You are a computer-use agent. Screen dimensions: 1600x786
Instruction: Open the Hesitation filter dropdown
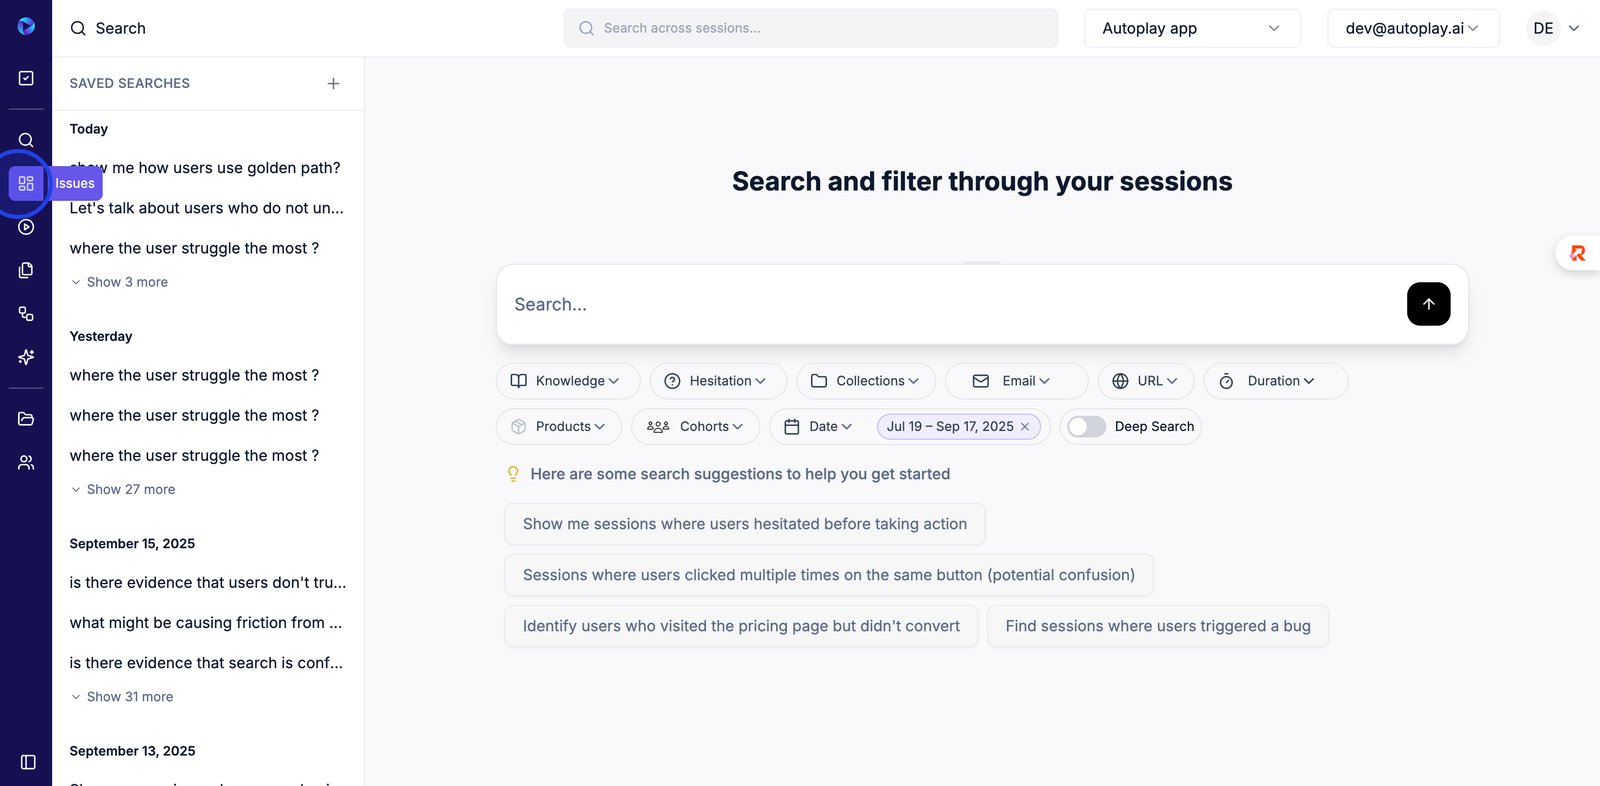[x=717, y=381]
